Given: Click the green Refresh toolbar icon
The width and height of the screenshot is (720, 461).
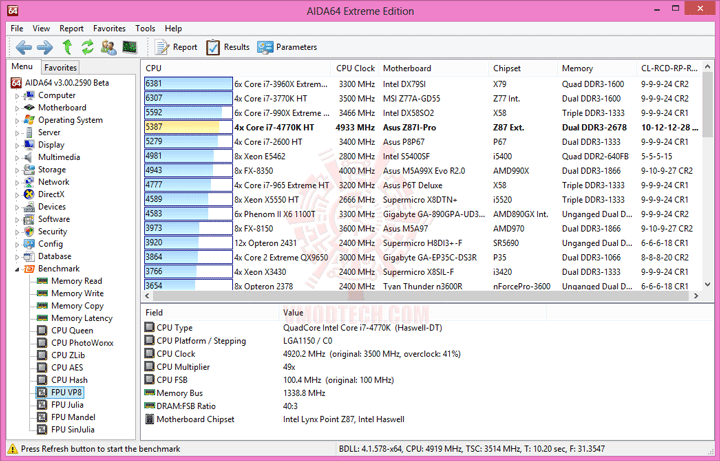Looking at the screenshot, I should [x=88, y=47].
